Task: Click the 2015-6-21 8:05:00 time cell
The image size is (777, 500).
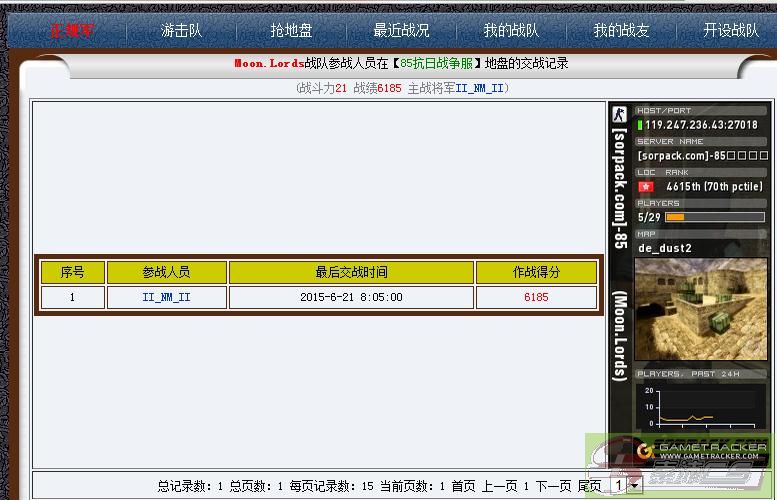Action: tap(351, 297)
